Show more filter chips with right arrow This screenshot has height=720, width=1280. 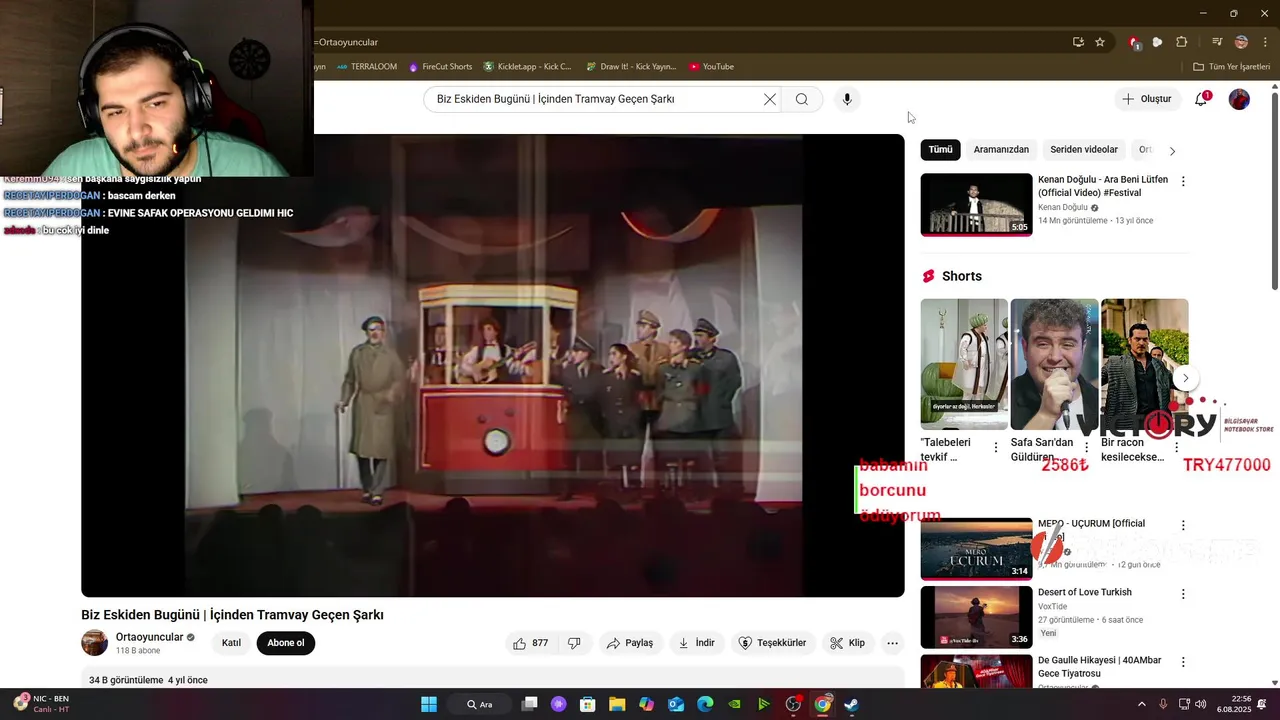(1172, 151)
